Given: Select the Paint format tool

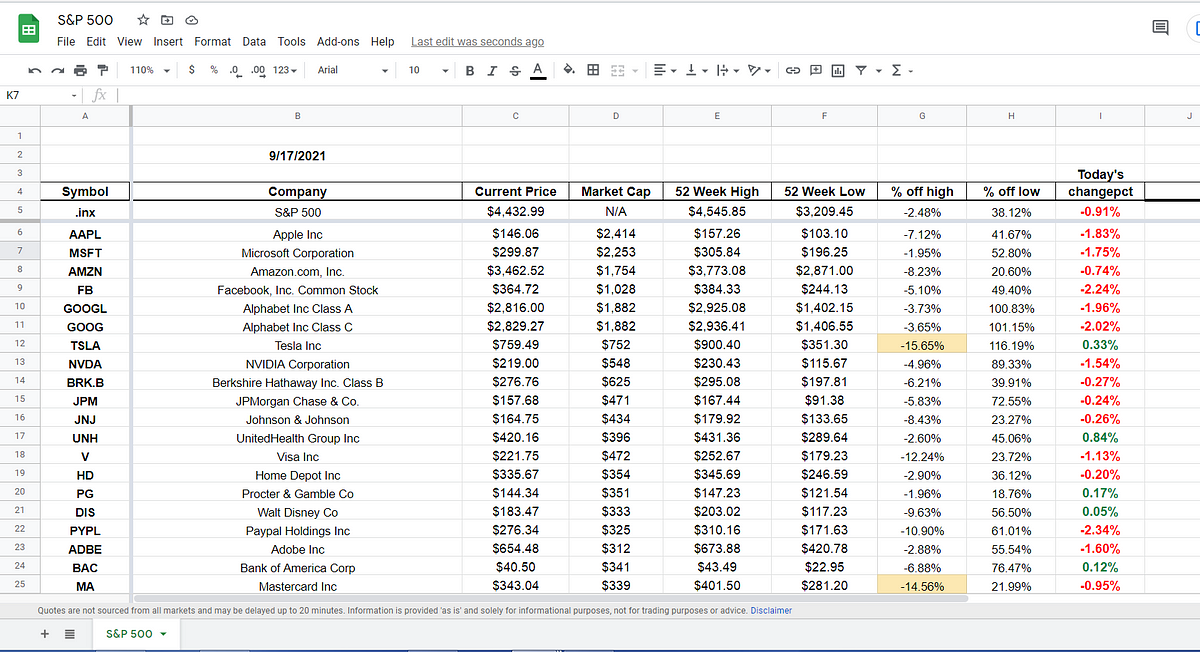Looking at the screenshot, I should click(x=102, y=70).
